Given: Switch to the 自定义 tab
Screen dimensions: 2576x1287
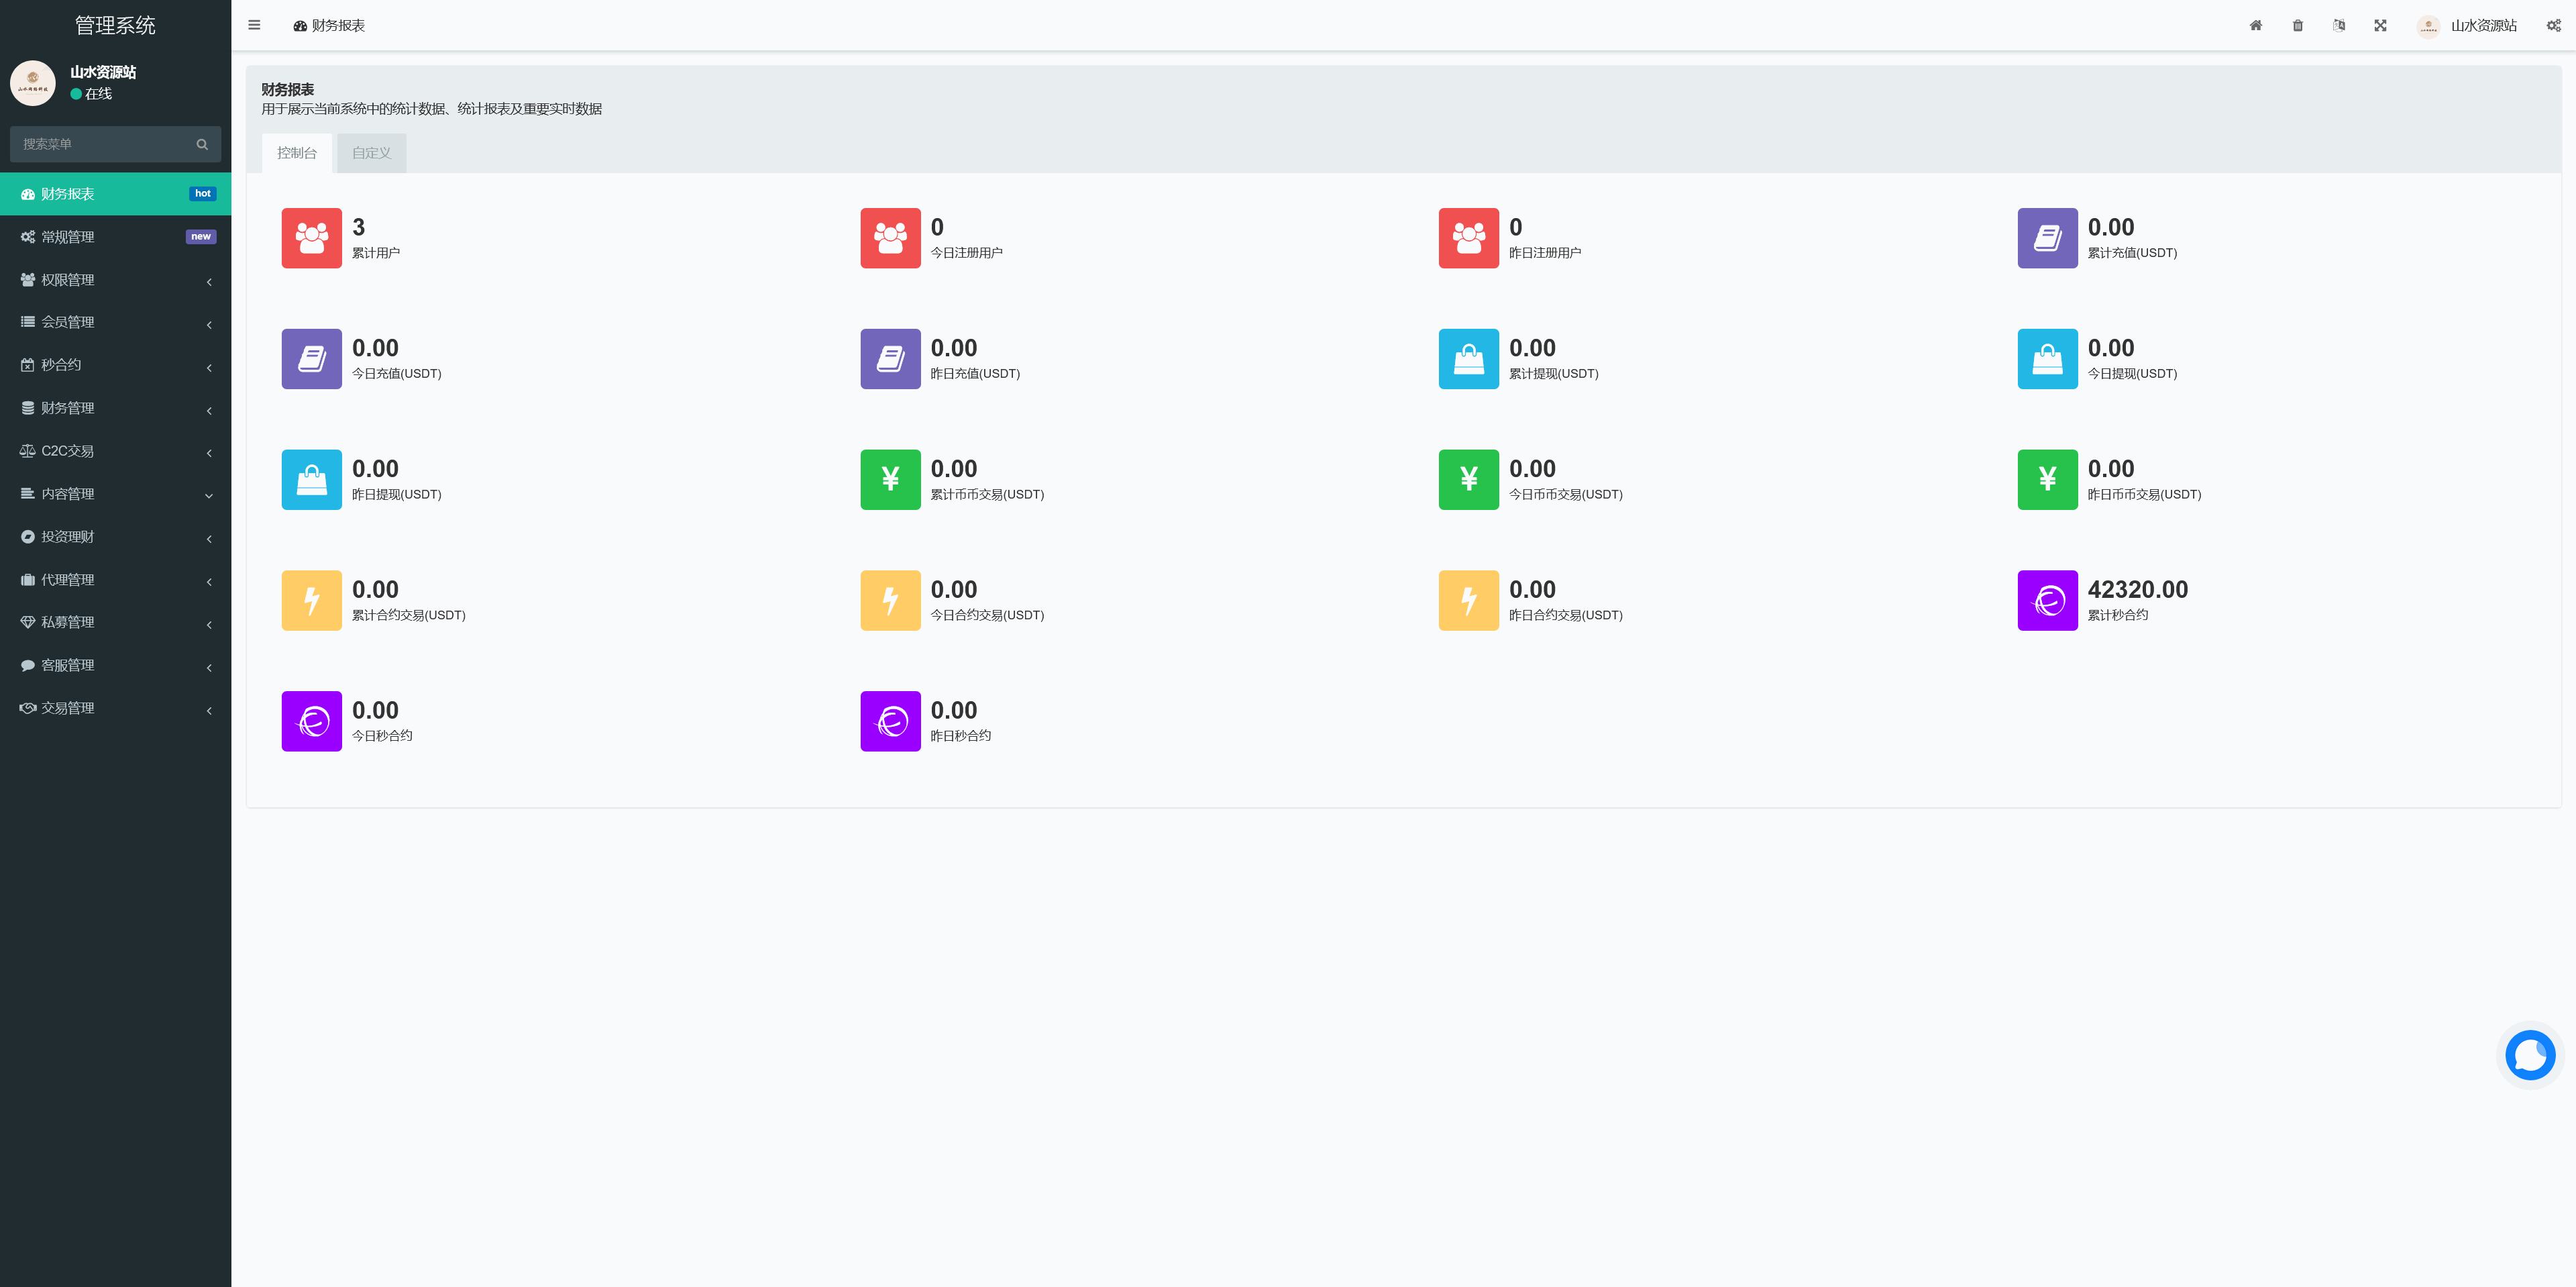Looking at the screenshot, I should point(371,153).
